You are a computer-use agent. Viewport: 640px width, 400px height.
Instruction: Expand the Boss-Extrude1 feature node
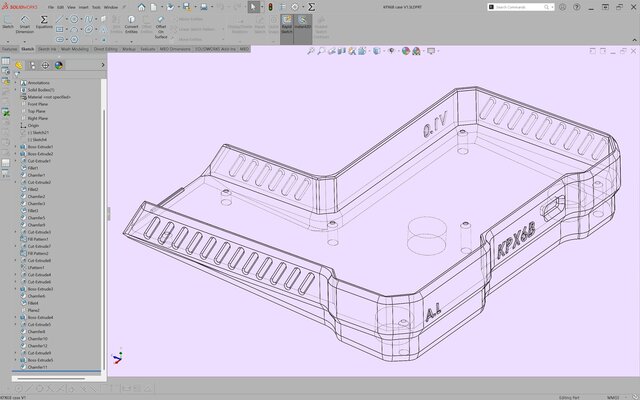[x=15, y=146]
